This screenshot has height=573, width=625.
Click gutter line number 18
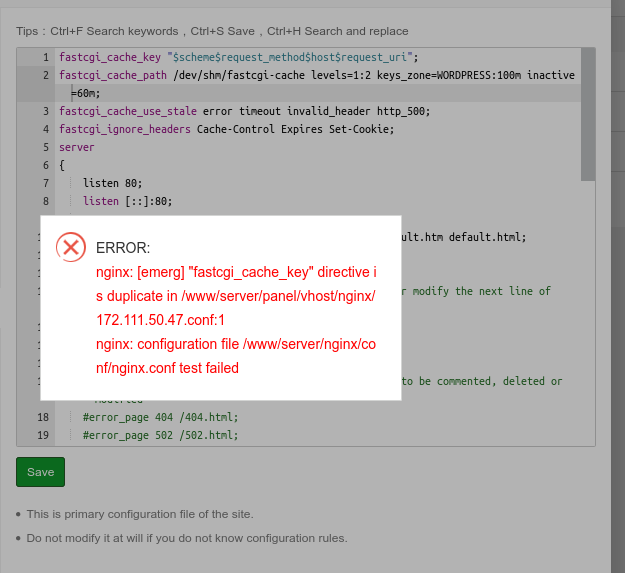[x=42, y=417]
